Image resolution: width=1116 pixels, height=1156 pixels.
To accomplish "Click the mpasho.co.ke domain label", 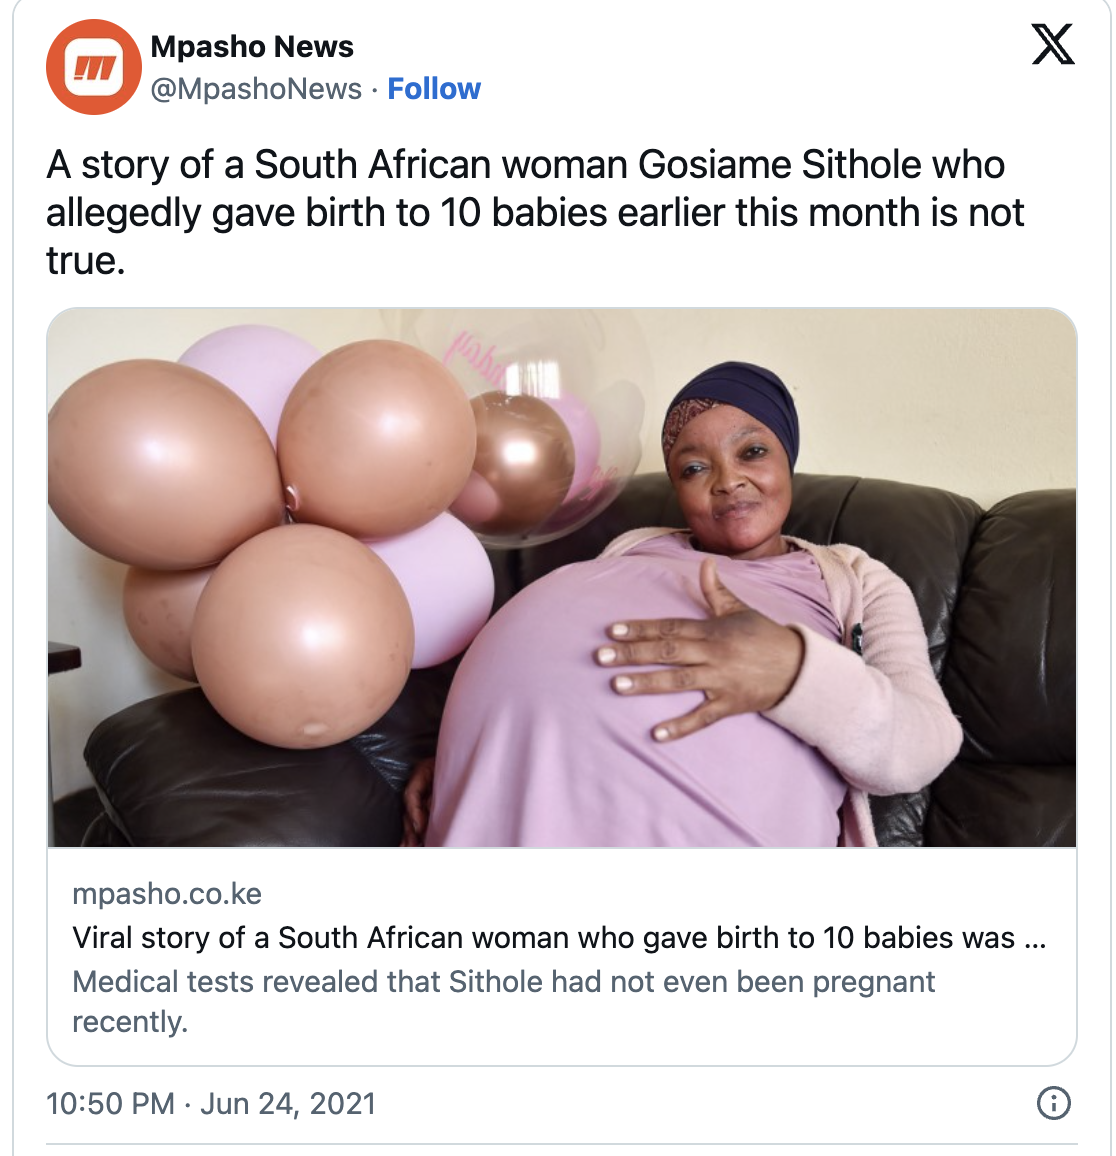I will (x=167, y=893).
